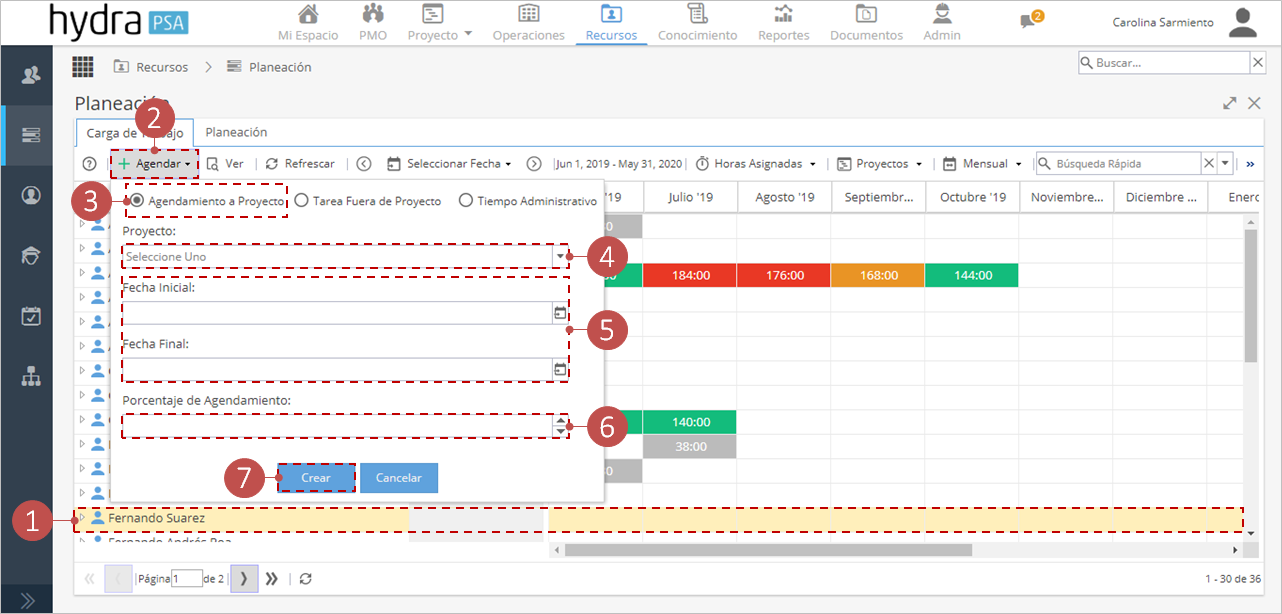The image size is (1282, 614).
Task: Expand the Mensual view dropdown
Action: click(985, 163)
